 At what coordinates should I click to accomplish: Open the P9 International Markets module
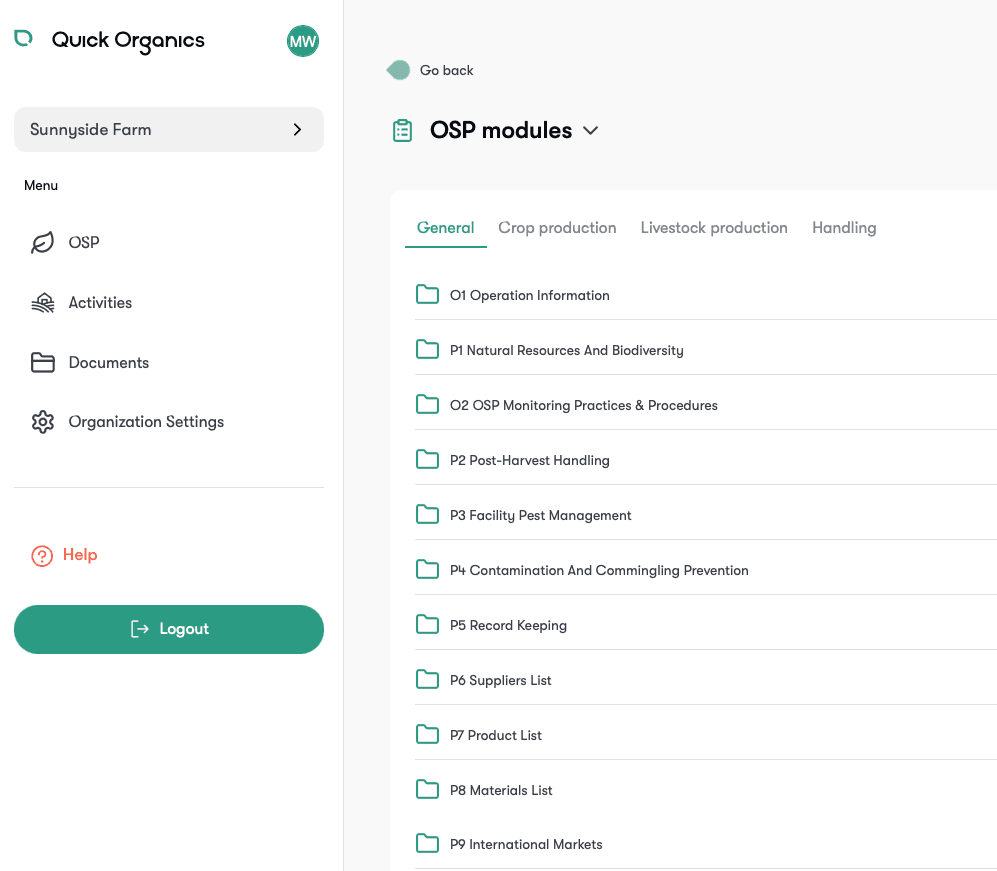[526, 844]
